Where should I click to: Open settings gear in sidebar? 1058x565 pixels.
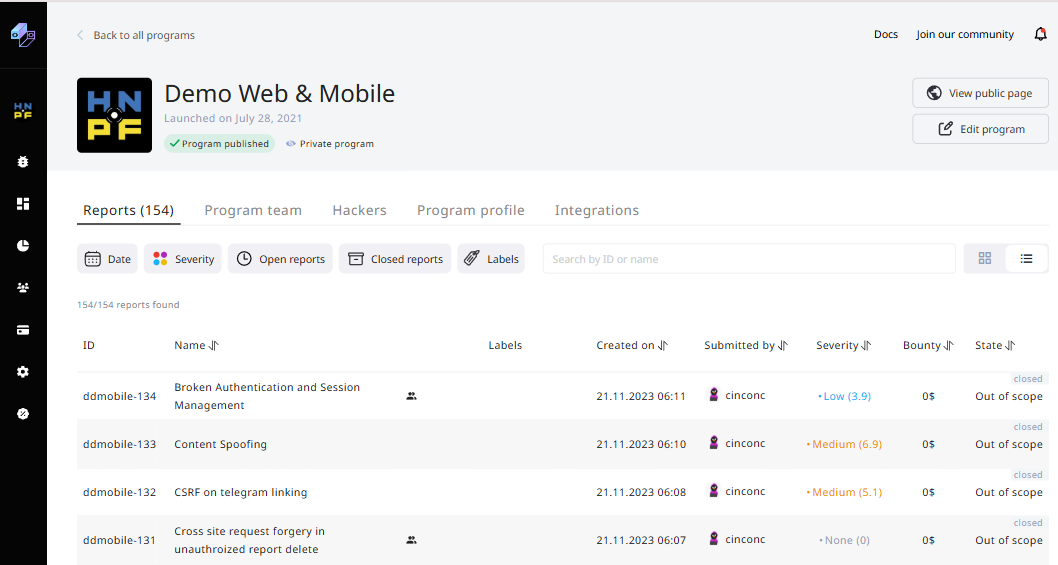[23, 372]
